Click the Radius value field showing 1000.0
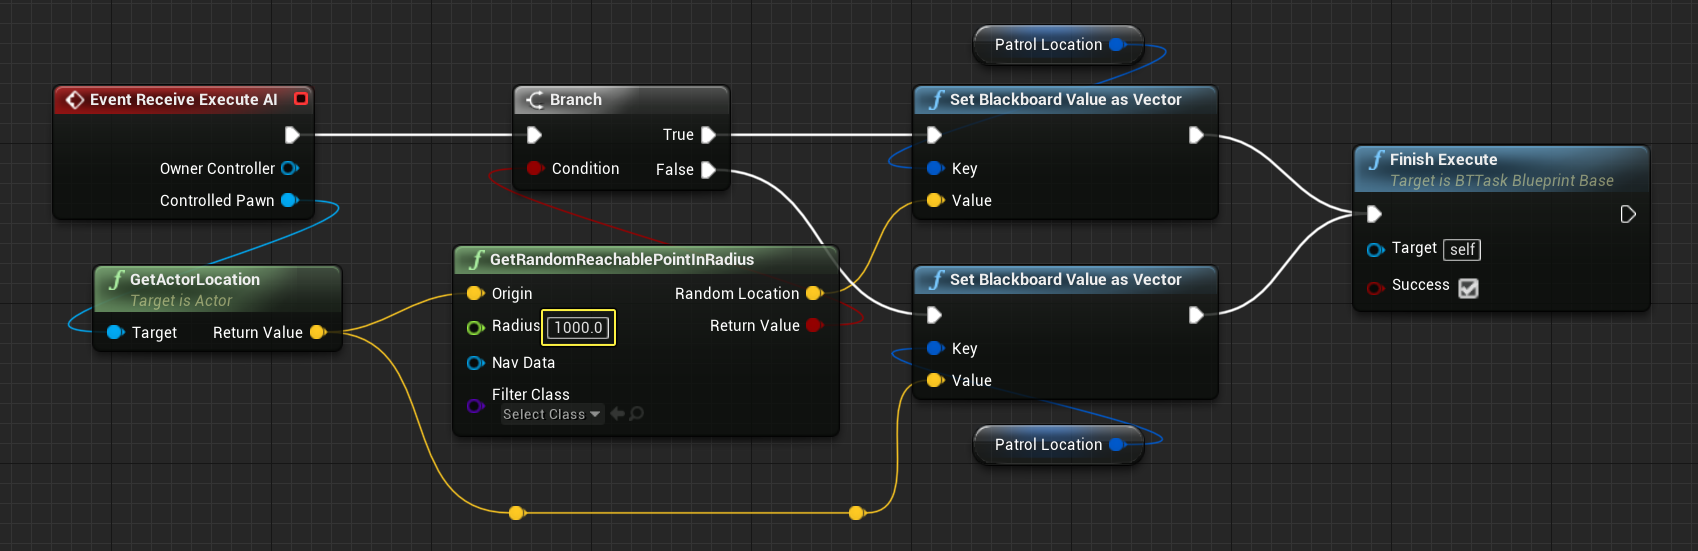This screenshot has height=551, width=1698. coord(578,327)
